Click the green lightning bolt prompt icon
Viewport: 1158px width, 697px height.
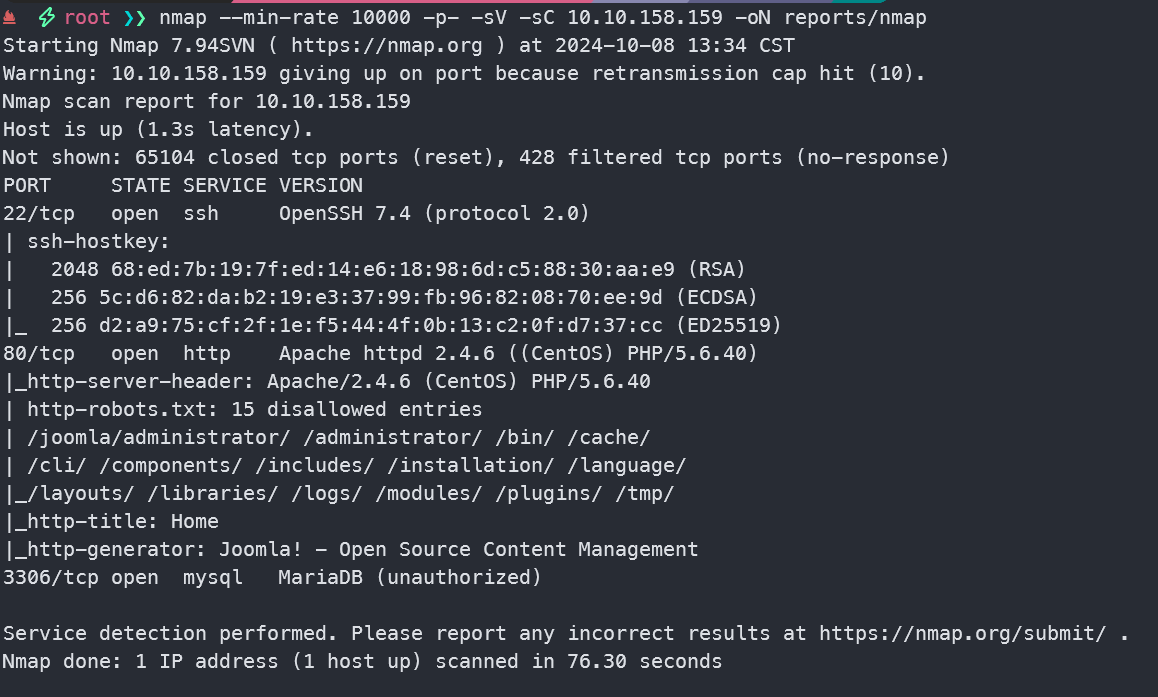pos(46,18)
